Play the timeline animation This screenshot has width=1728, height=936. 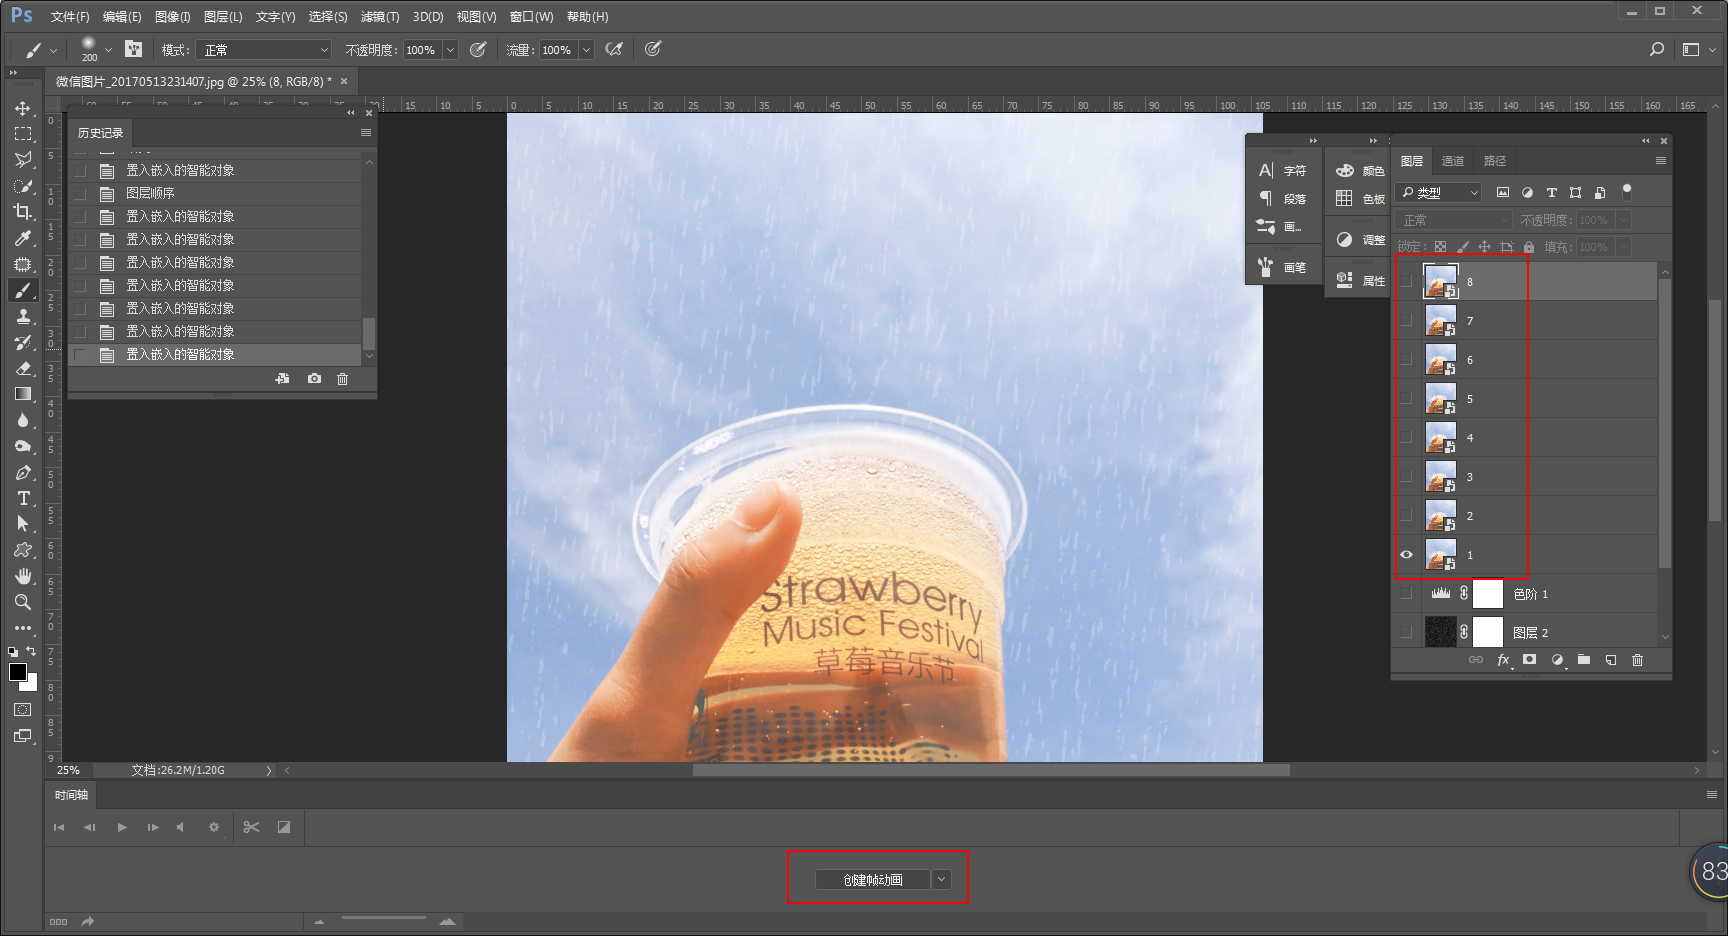(x=122, y=827)
